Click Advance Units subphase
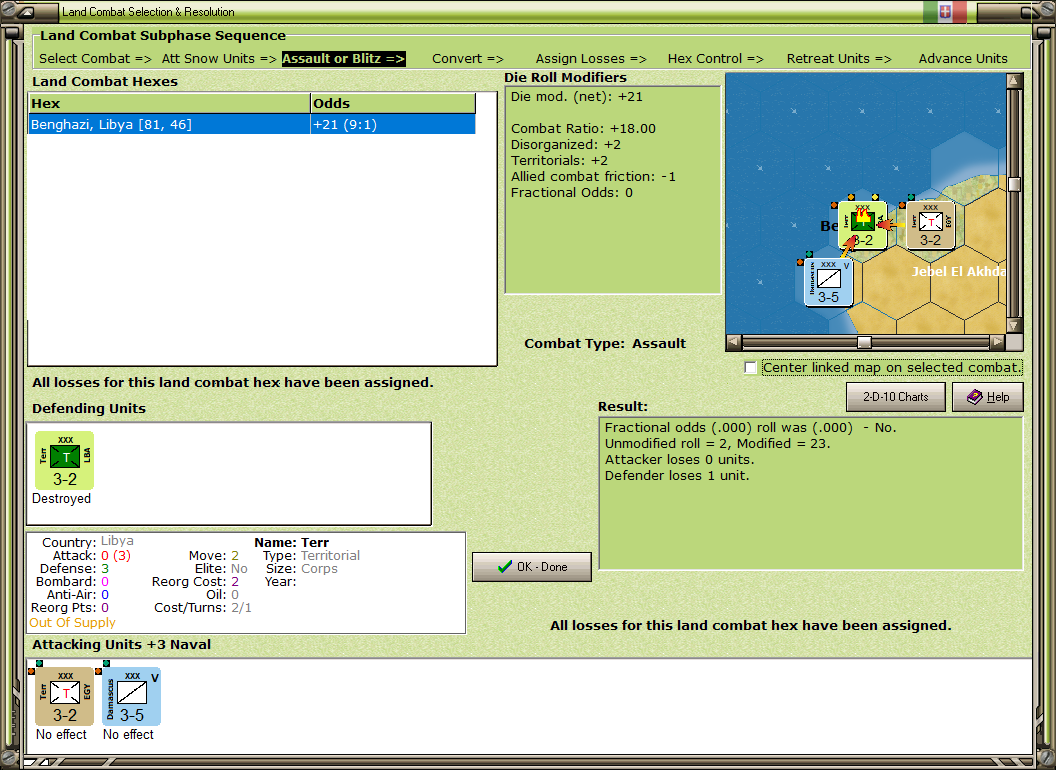1056x770 pixels. (963, 59)
